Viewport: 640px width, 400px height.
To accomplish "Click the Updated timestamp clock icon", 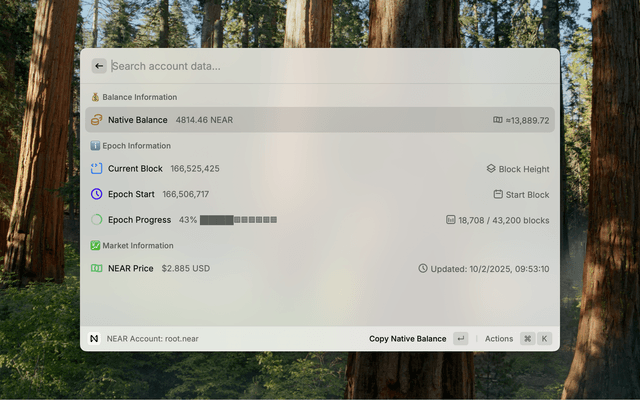I will 423,268.
